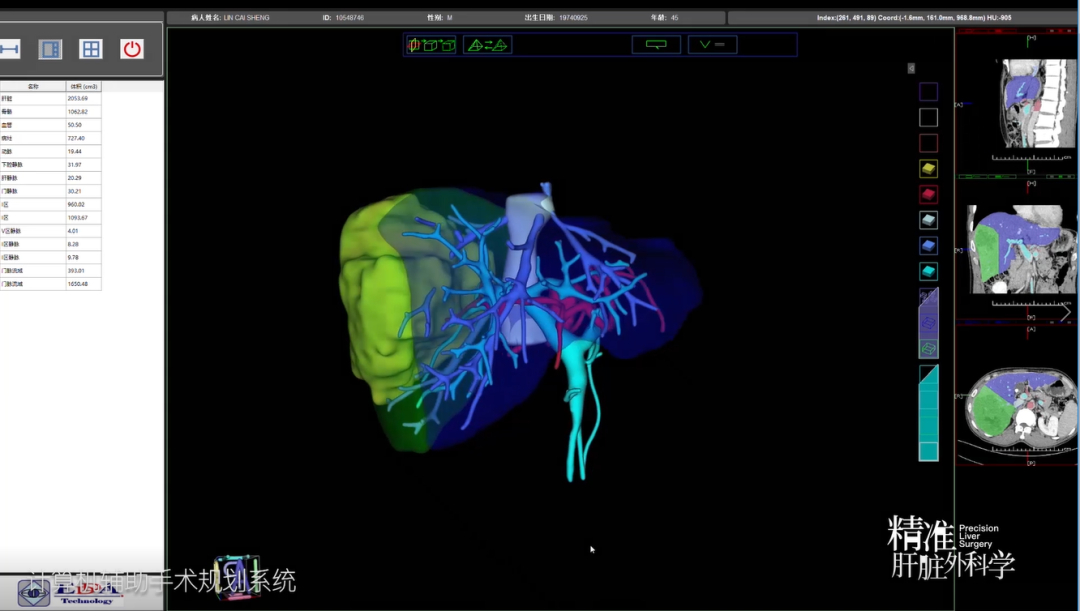Collapse the small gray toggle above layer boxes
The height and width of the screenshot is (611, 1080).
pos(911,68)
